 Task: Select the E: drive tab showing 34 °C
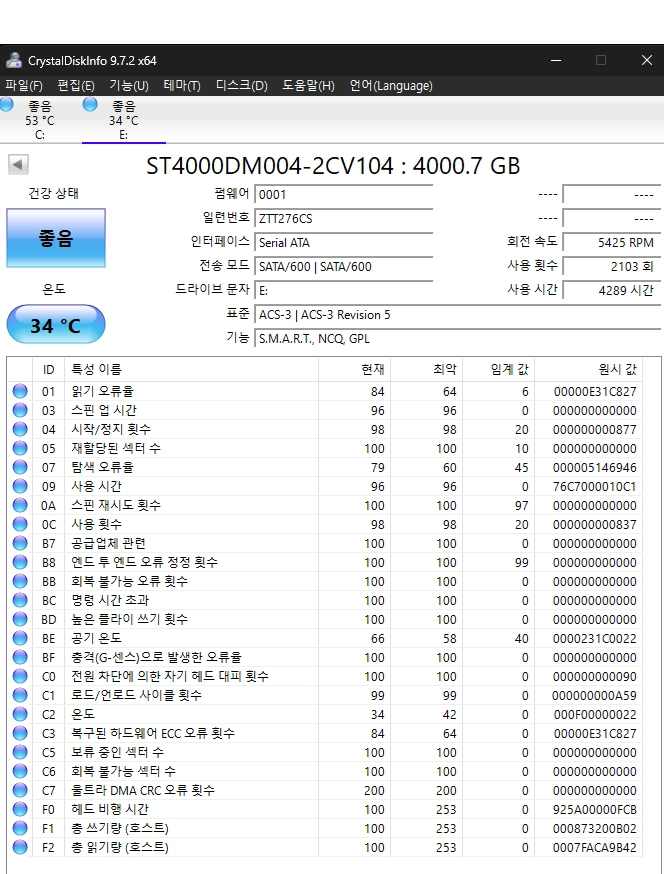[x=124, y=120]
